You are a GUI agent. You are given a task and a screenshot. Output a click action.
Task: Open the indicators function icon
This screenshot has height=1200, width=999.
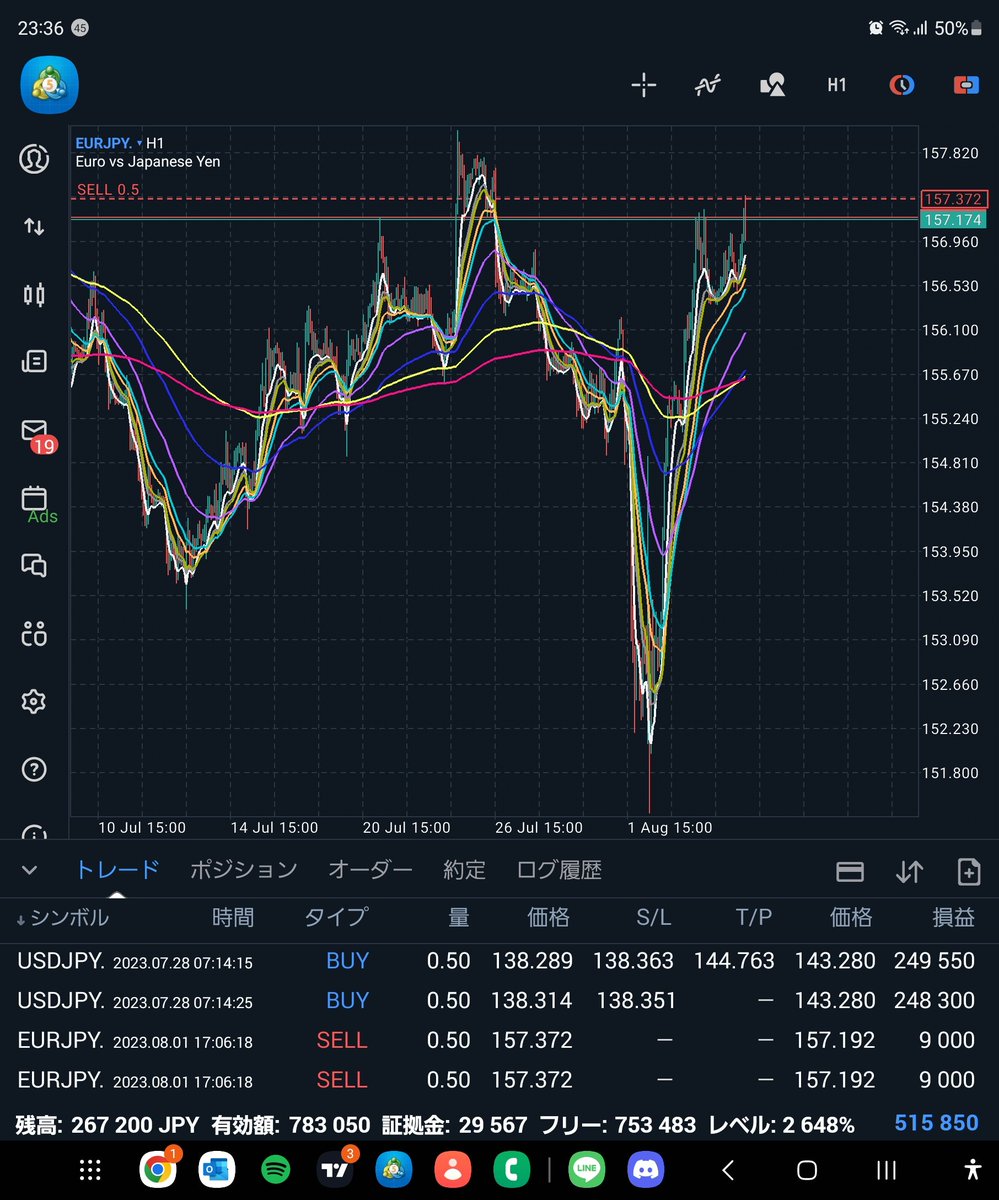pos(708,85)
